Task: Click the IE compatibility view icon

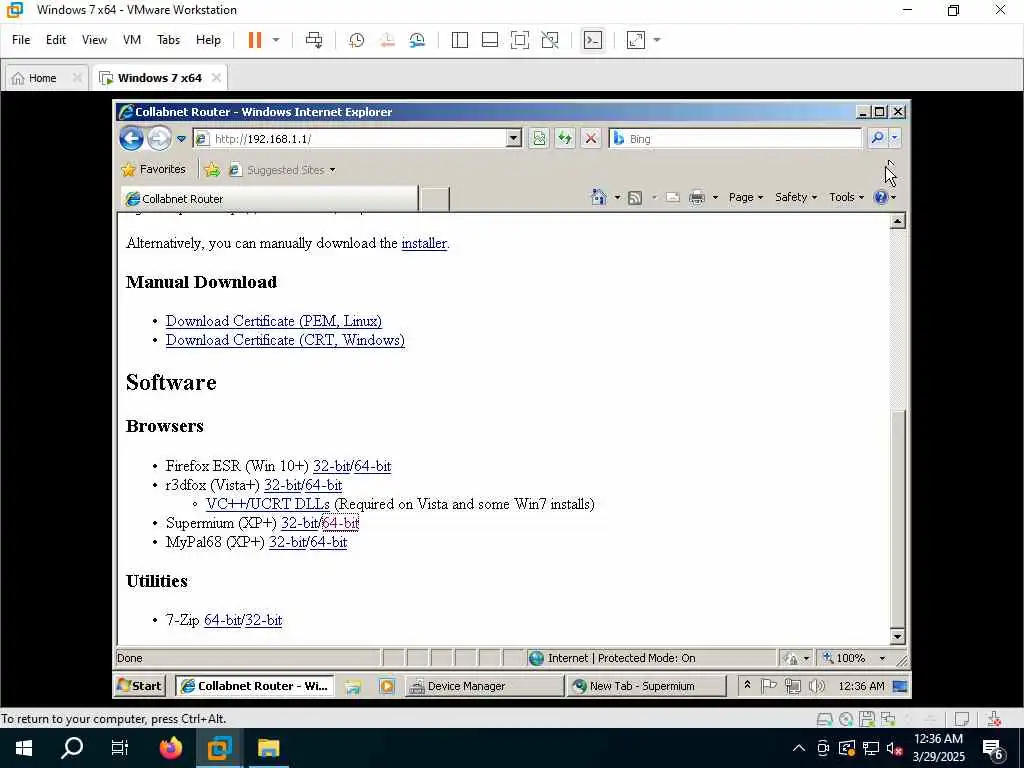Action: coord(539,138)
